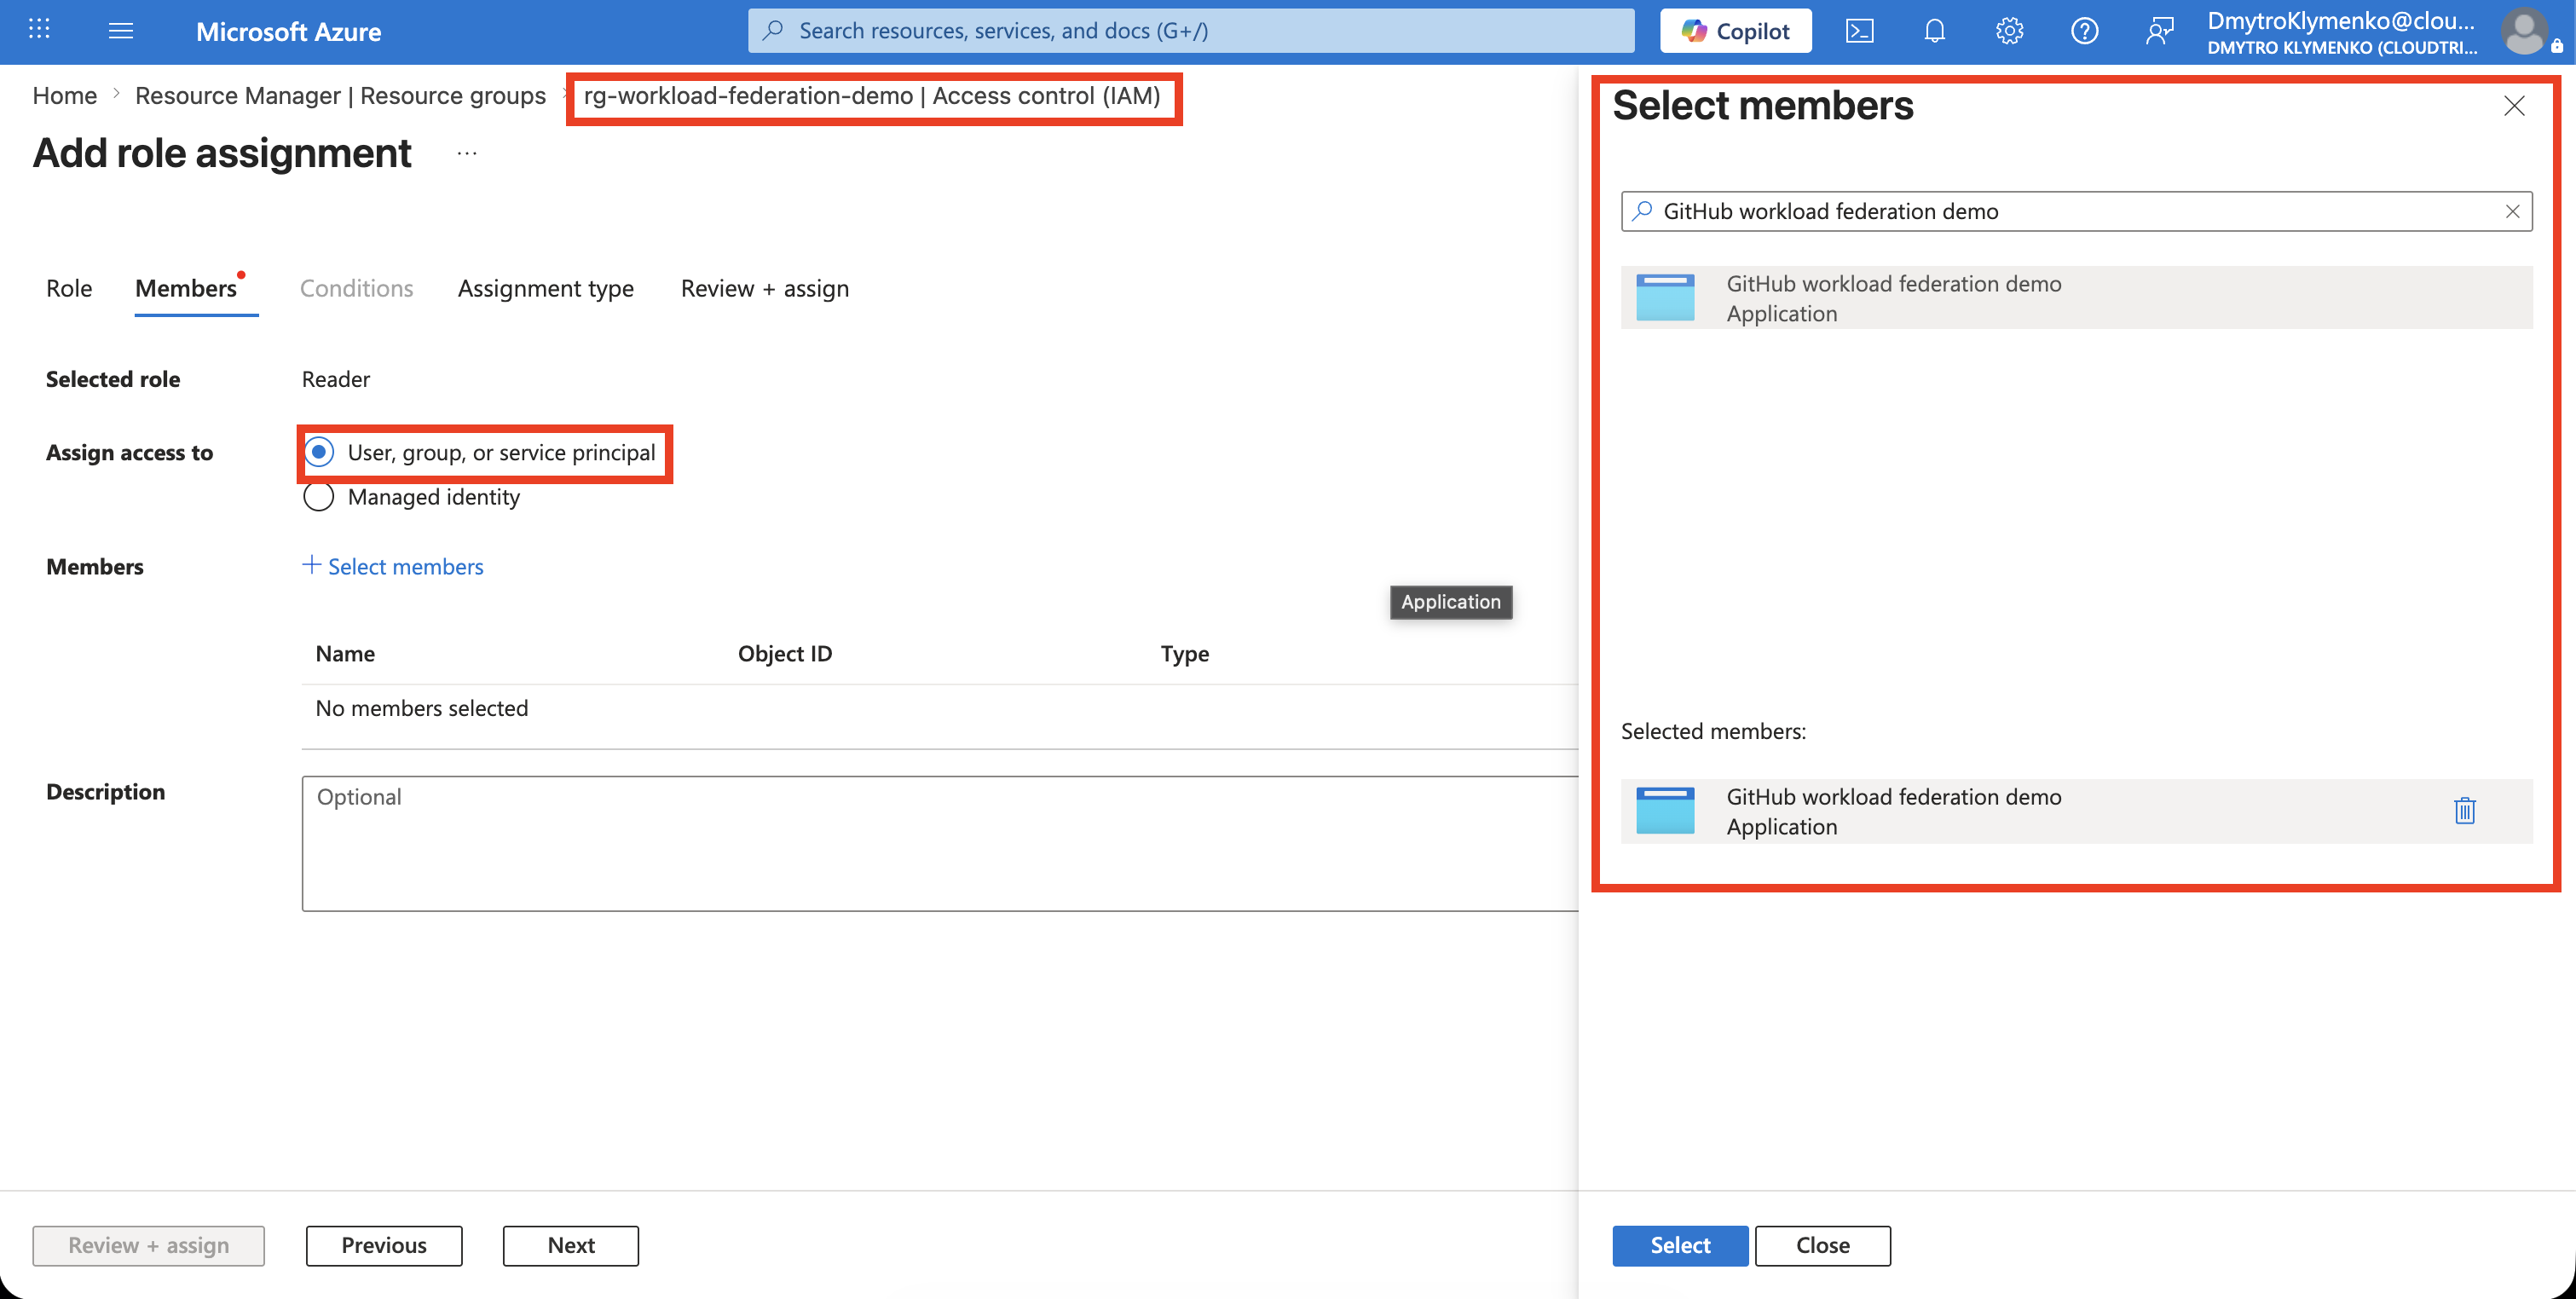Click the 'Reader' selected role value

pos(336,379)
